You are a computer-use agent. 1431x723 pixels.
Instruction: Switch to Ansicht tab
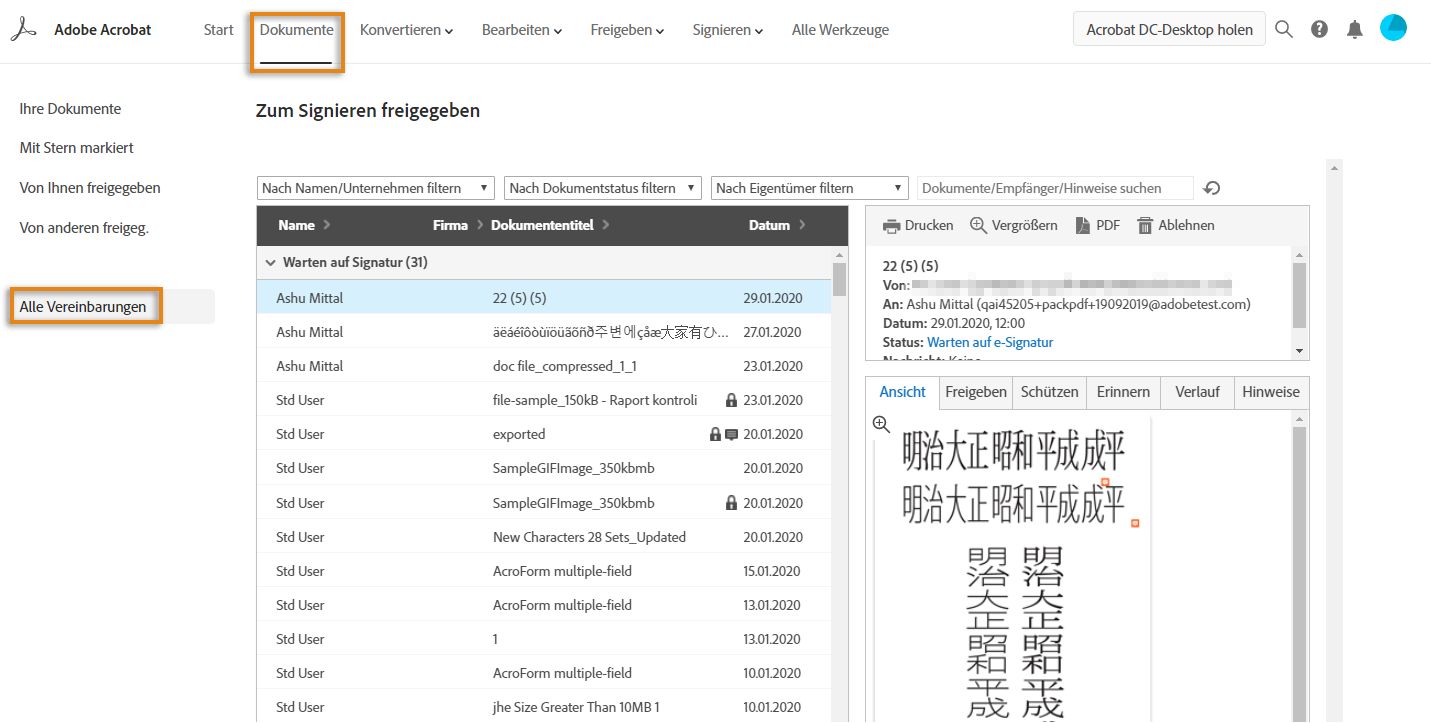(903, 392)
